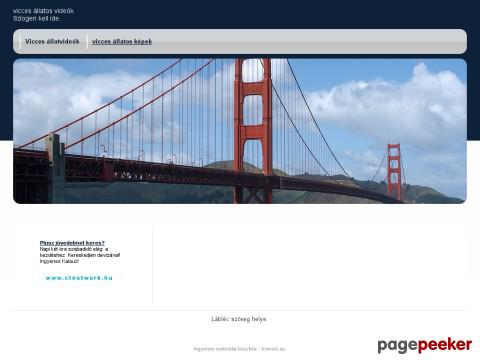
Task: Click the empty gray navigation bar area
Action: click(x=309, y=42)
